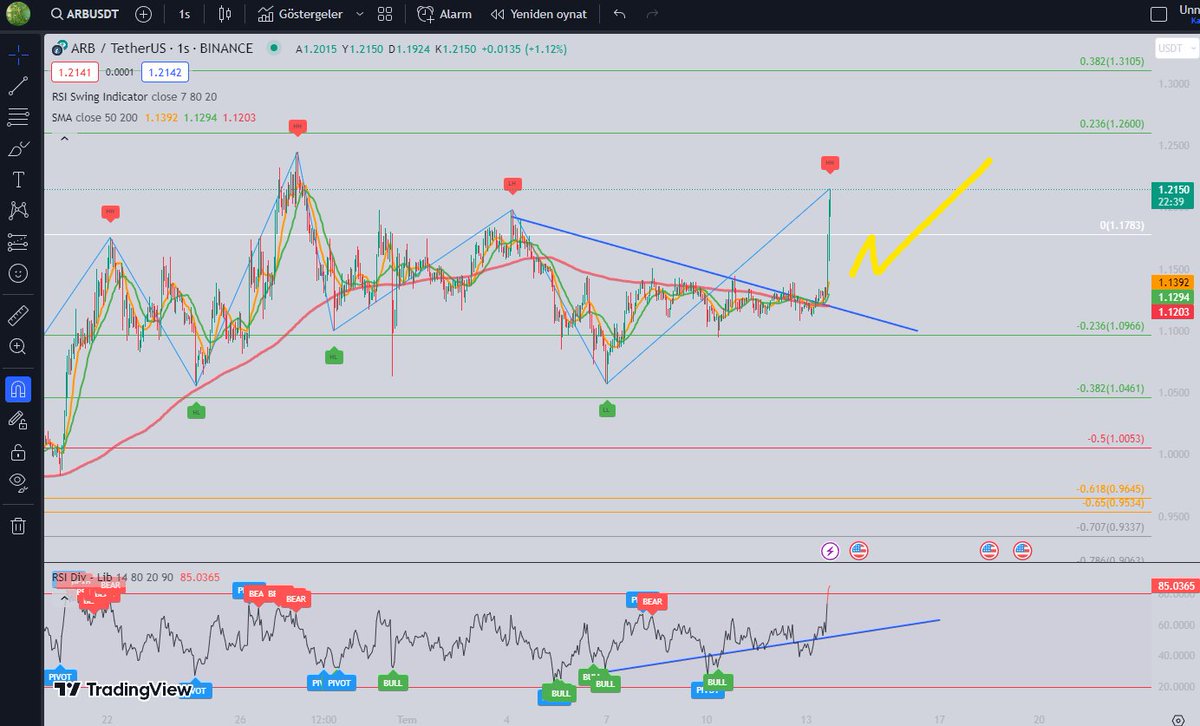This screenshot has width=1200, height=726.
Task: Open the chart patterns tool
Action: click(18, 210)
